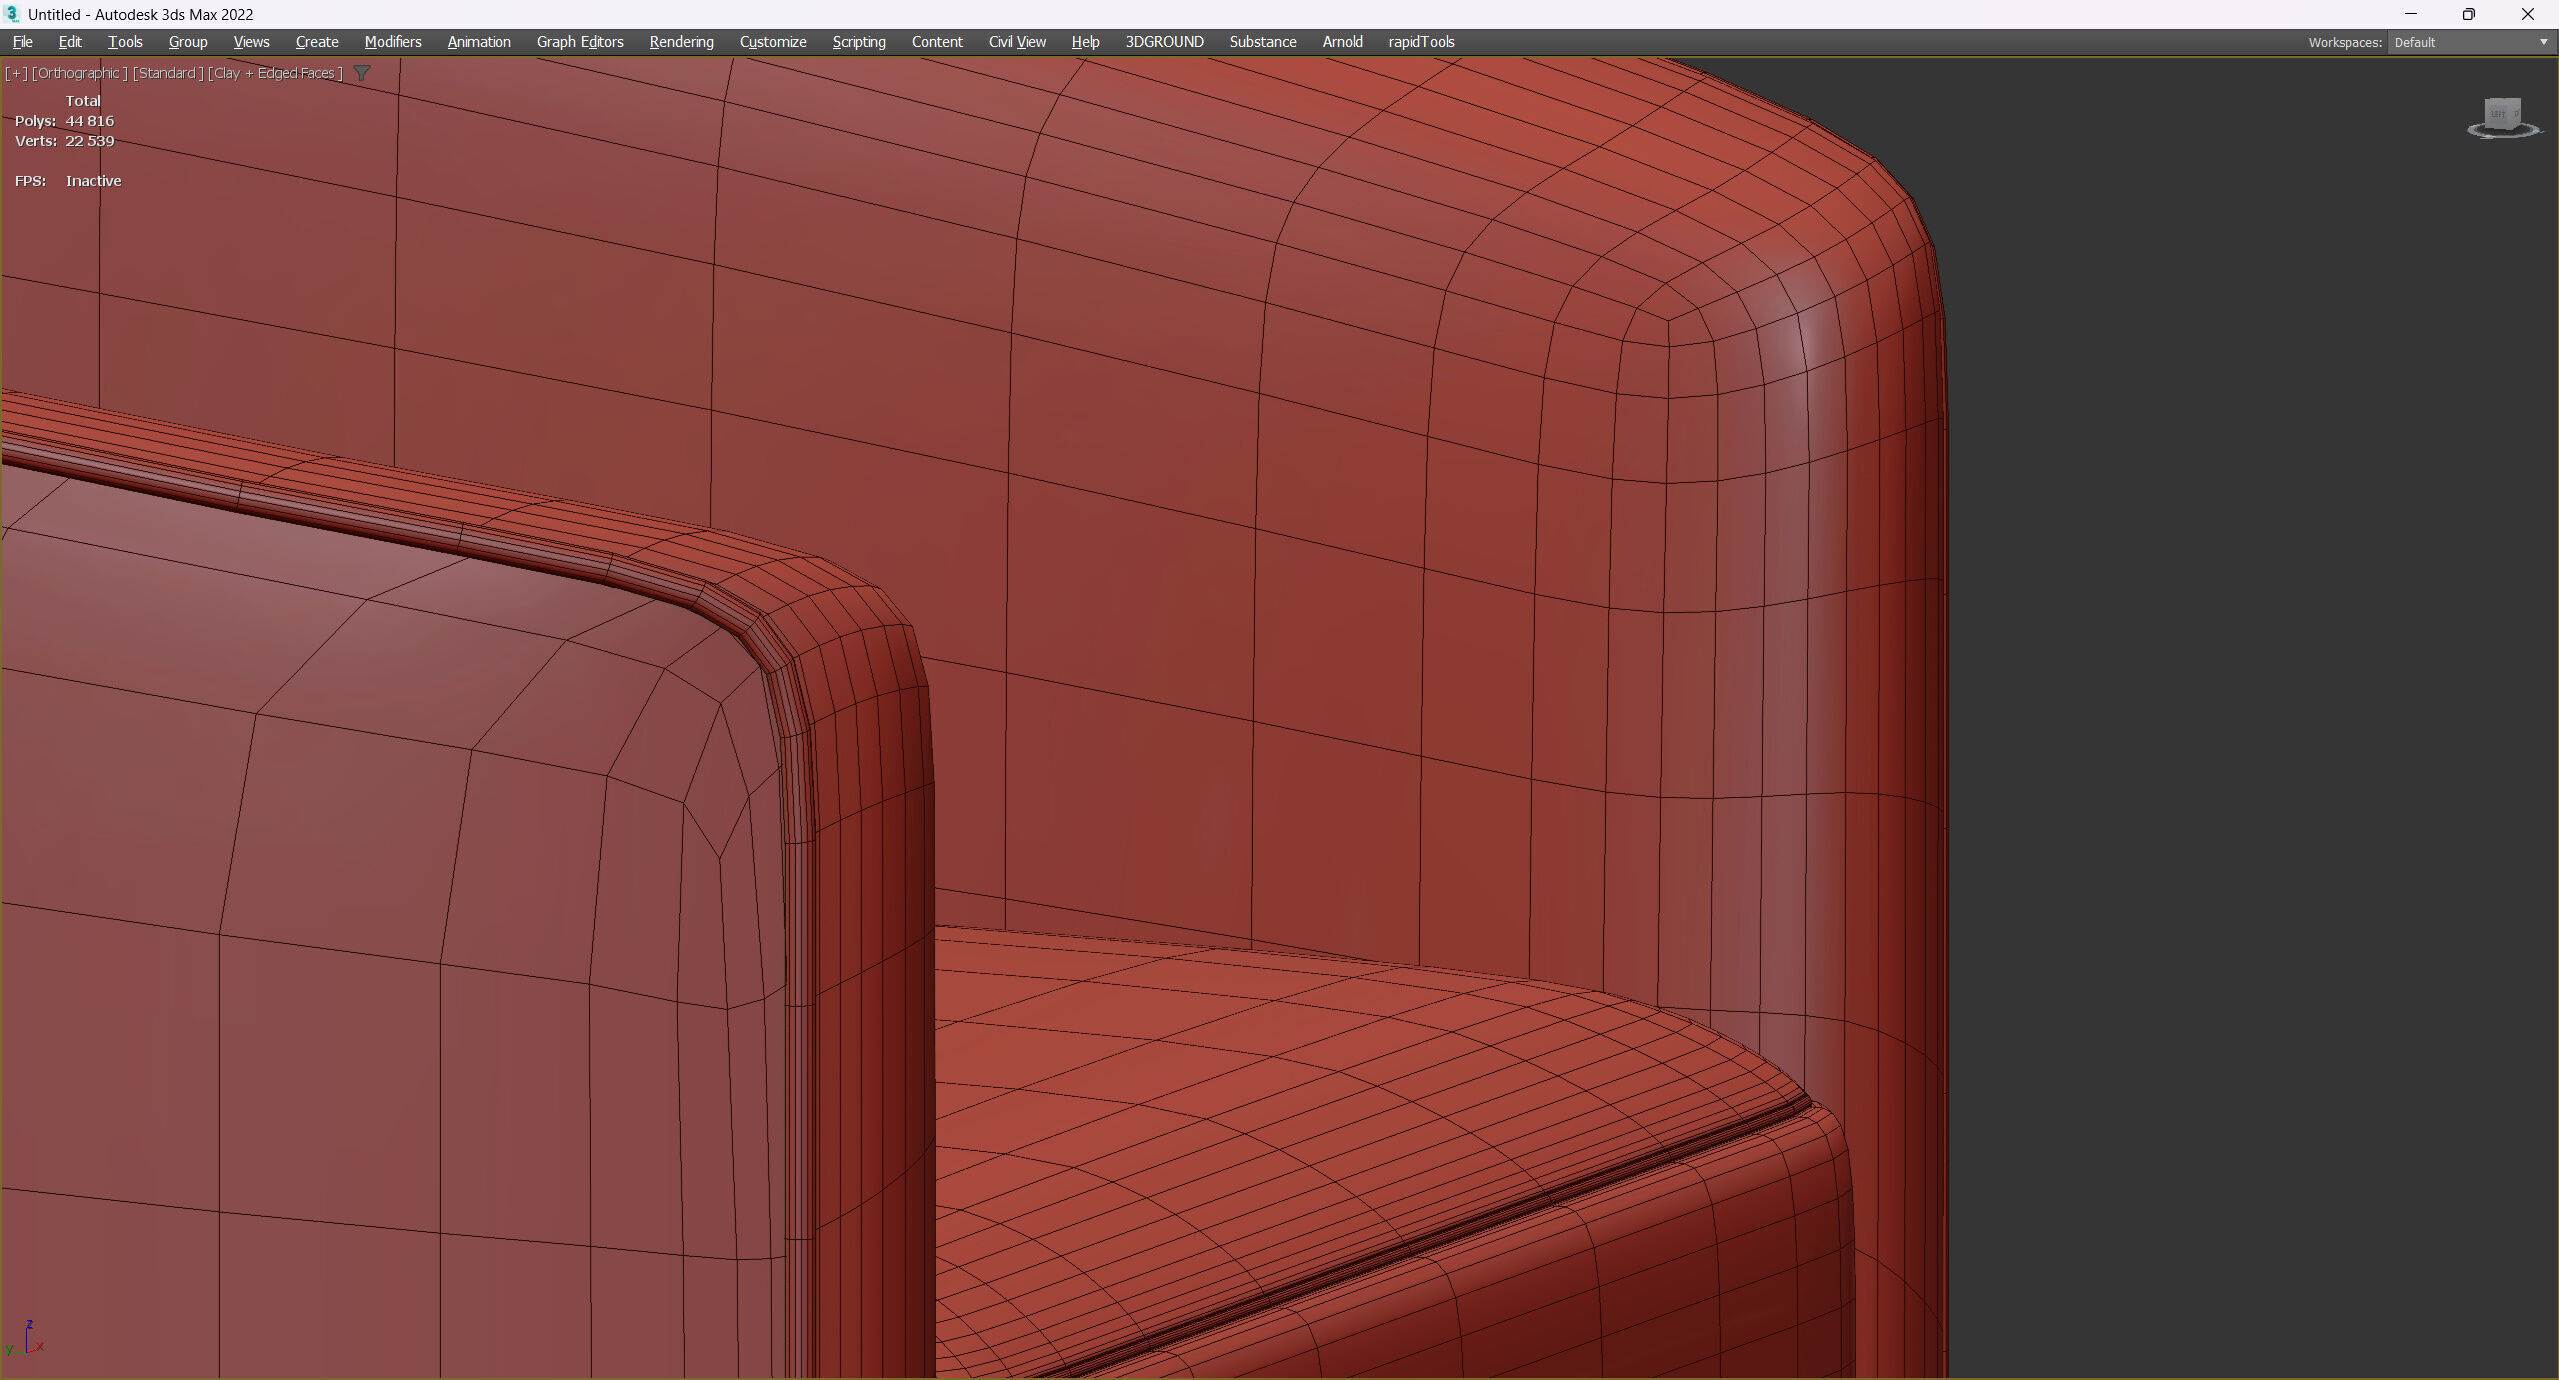
Task: Open the Standard viewport label menu
Action: coord(167,73)
